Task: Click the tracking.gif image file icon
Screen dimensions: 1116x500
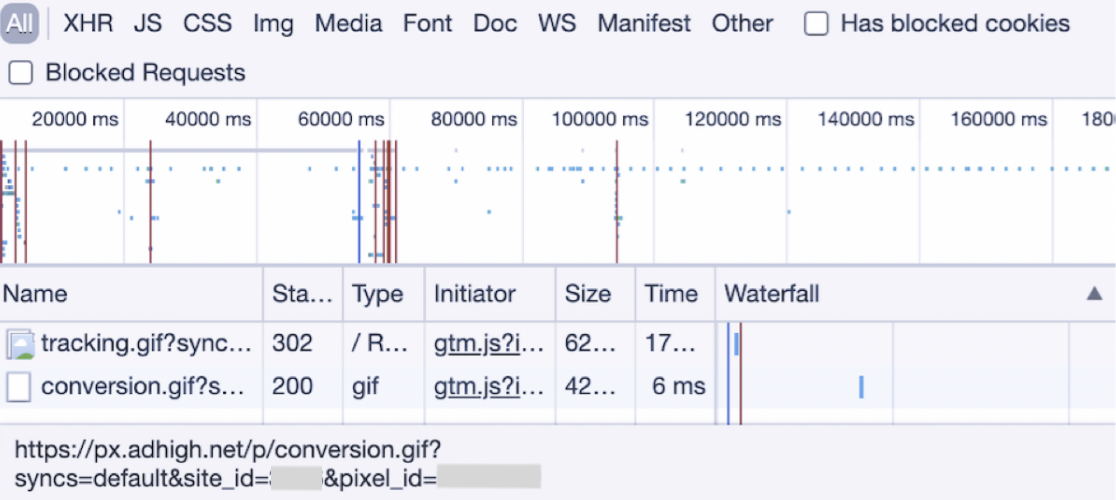Action: [x=20, y=344]
